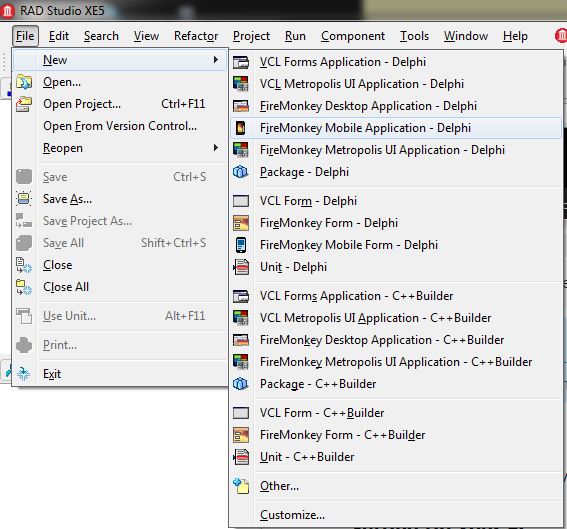Choose VCL Form - C++Builder entry

pyautogui.click(x=396, y=413)
